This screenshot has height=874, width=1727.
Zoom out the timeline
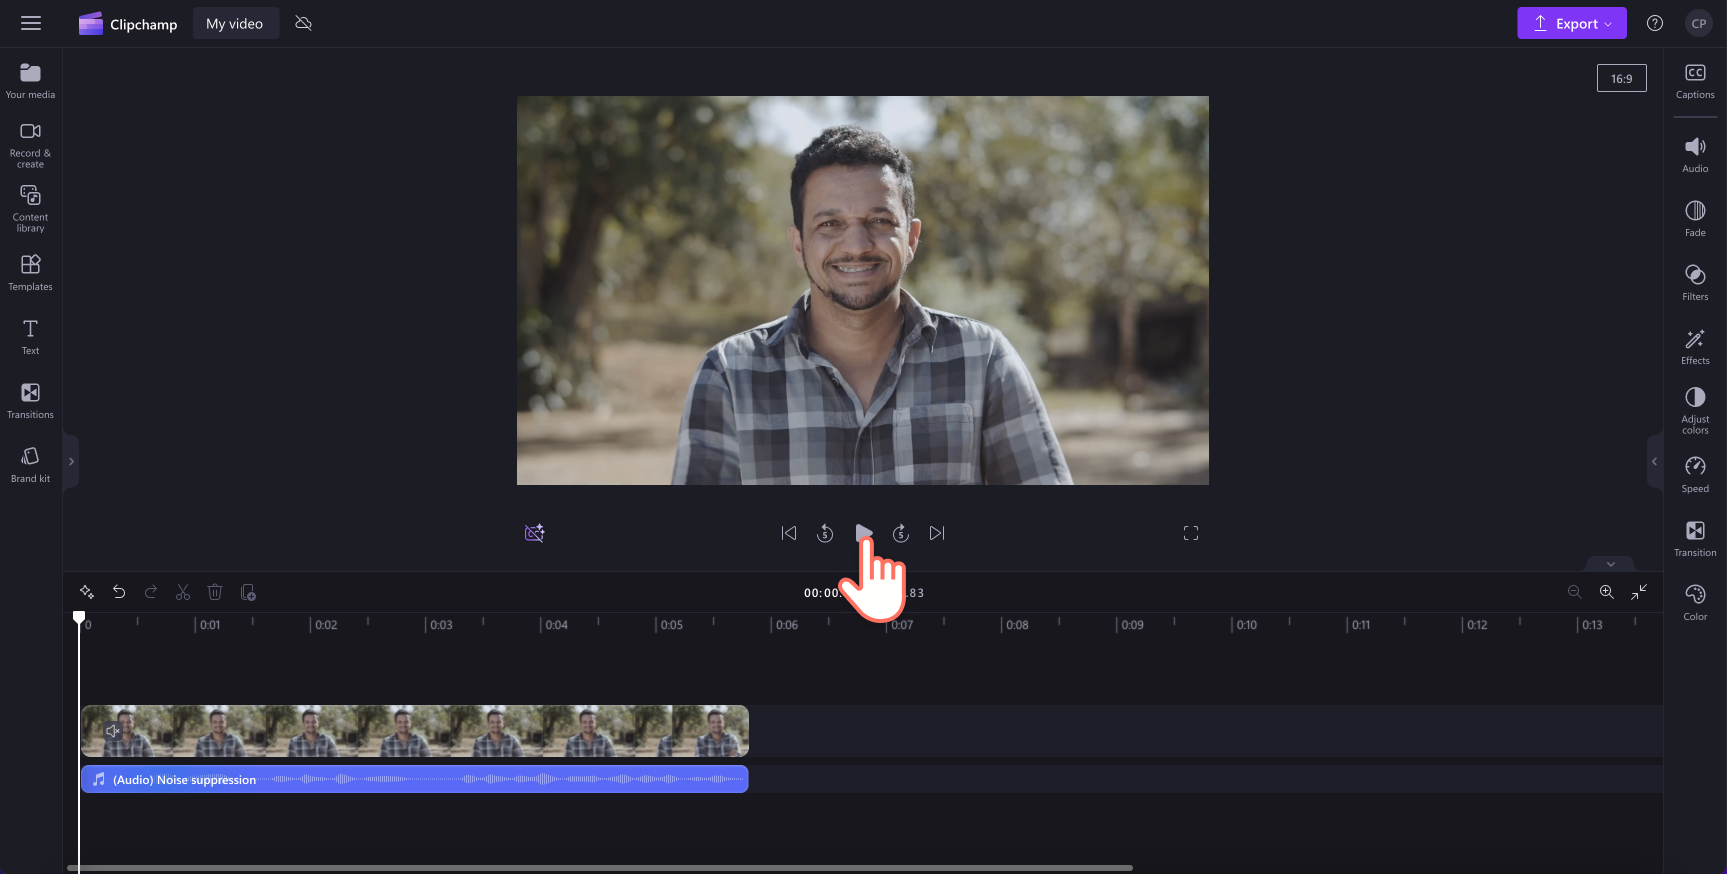click(1575, 592)
